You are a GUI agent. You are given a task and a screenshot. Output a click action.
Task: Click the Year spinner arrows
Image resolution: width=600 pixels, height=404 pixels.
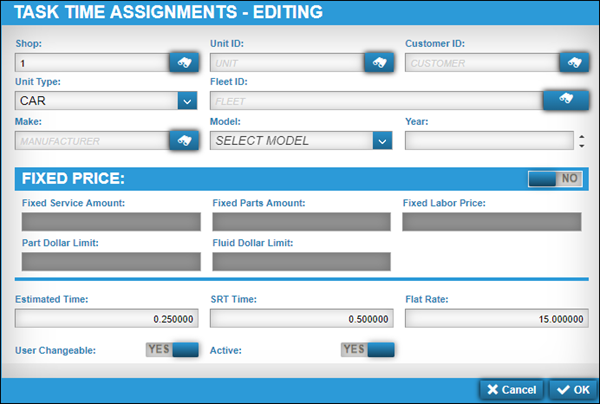(582, 140)
